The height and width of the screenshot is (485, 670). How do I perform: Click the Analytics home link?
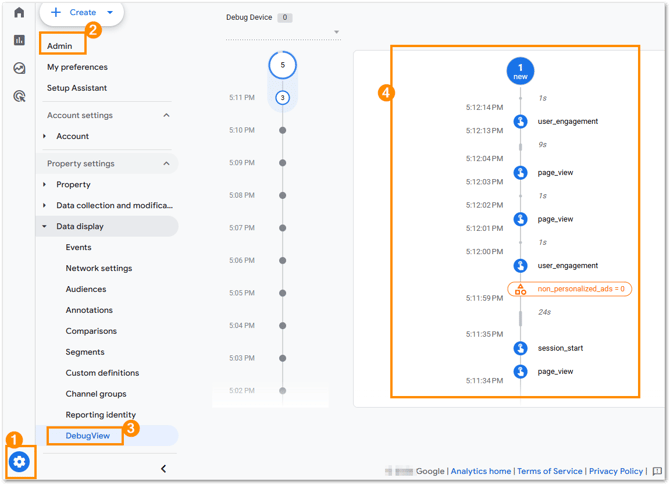(481, 471)
